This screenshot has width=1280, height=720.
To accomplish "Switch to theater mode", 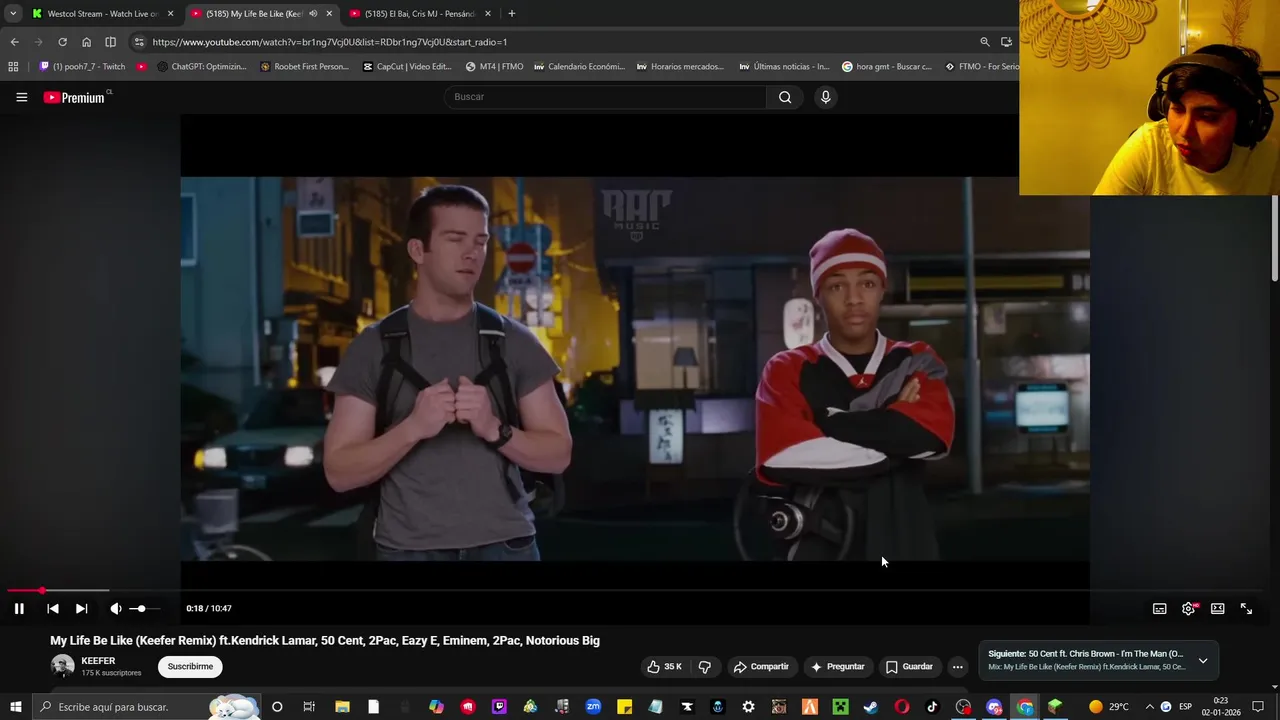I will click(x=1217, y=608).
